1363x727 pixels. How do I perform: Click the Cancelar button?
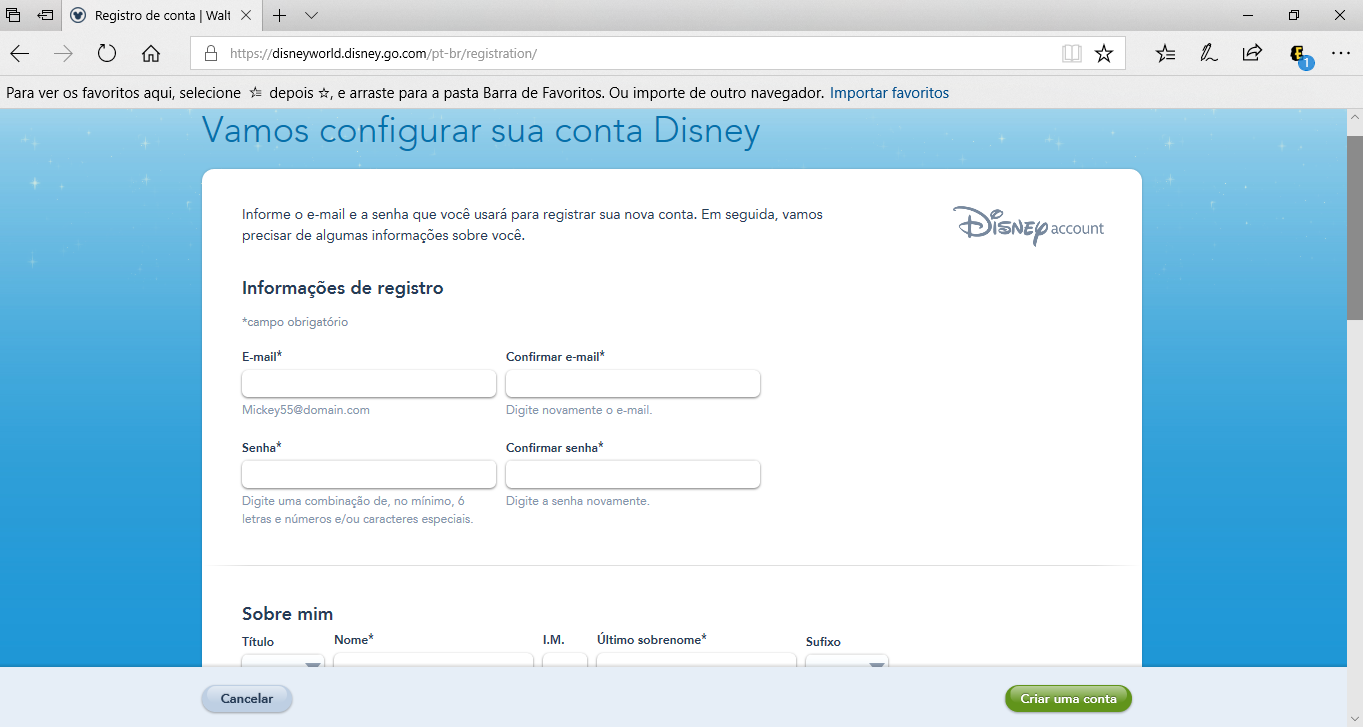pyautogui.click(x=247, y=699)
